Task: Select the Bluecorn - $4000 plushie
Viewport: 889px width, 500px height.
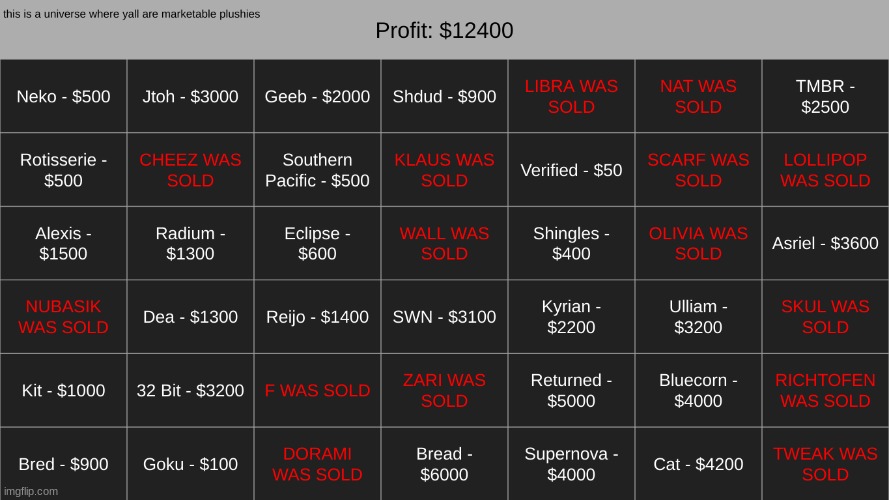Action: coord(698,391)
